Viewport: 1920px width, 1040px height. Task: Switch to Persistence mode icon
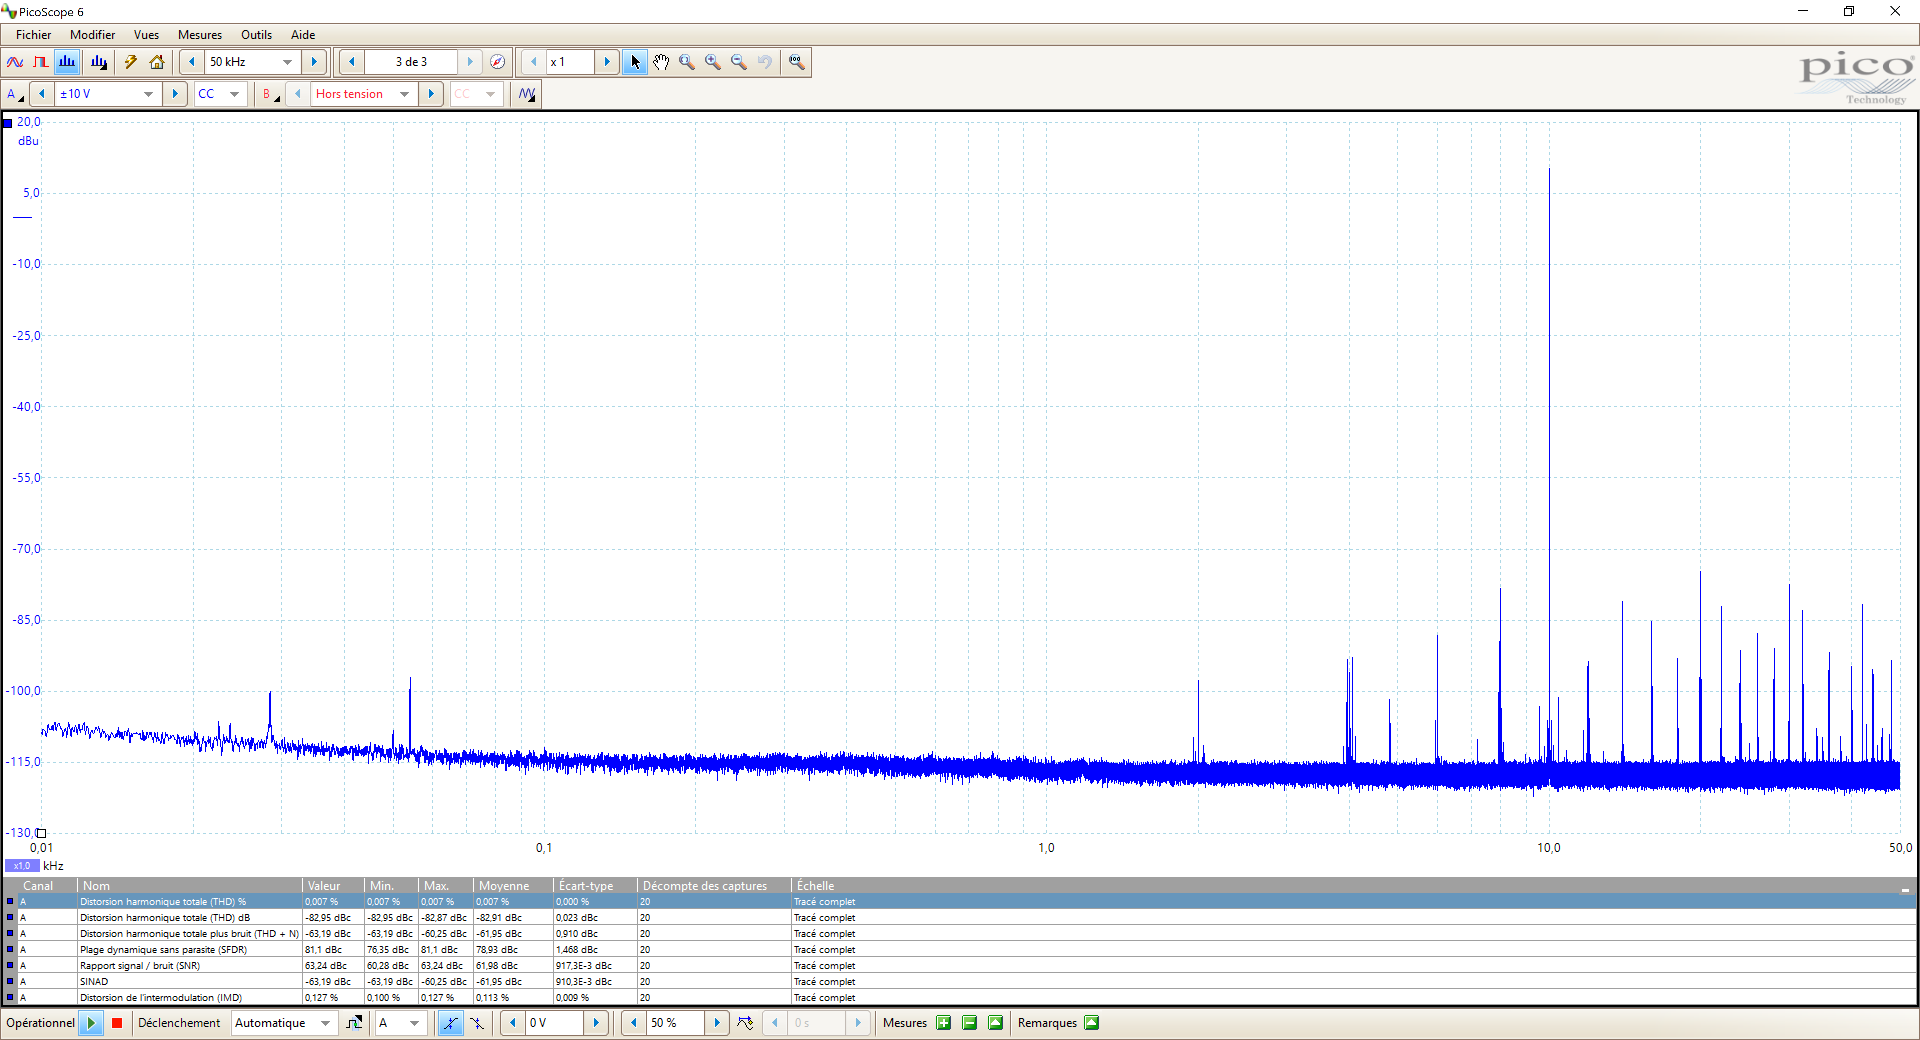[x=41, y=62]
